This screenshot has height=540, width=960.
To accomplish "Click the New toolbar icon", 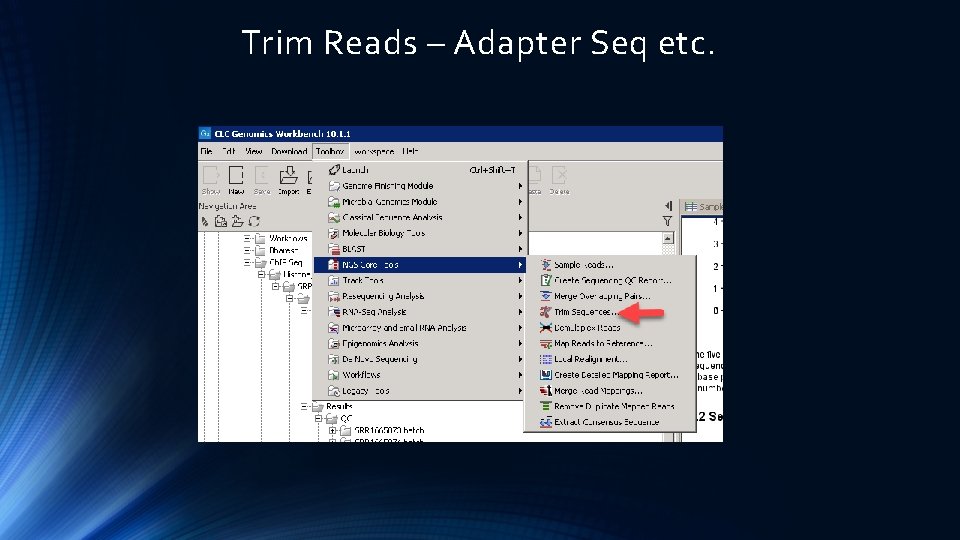I will [x=236, y=176].
